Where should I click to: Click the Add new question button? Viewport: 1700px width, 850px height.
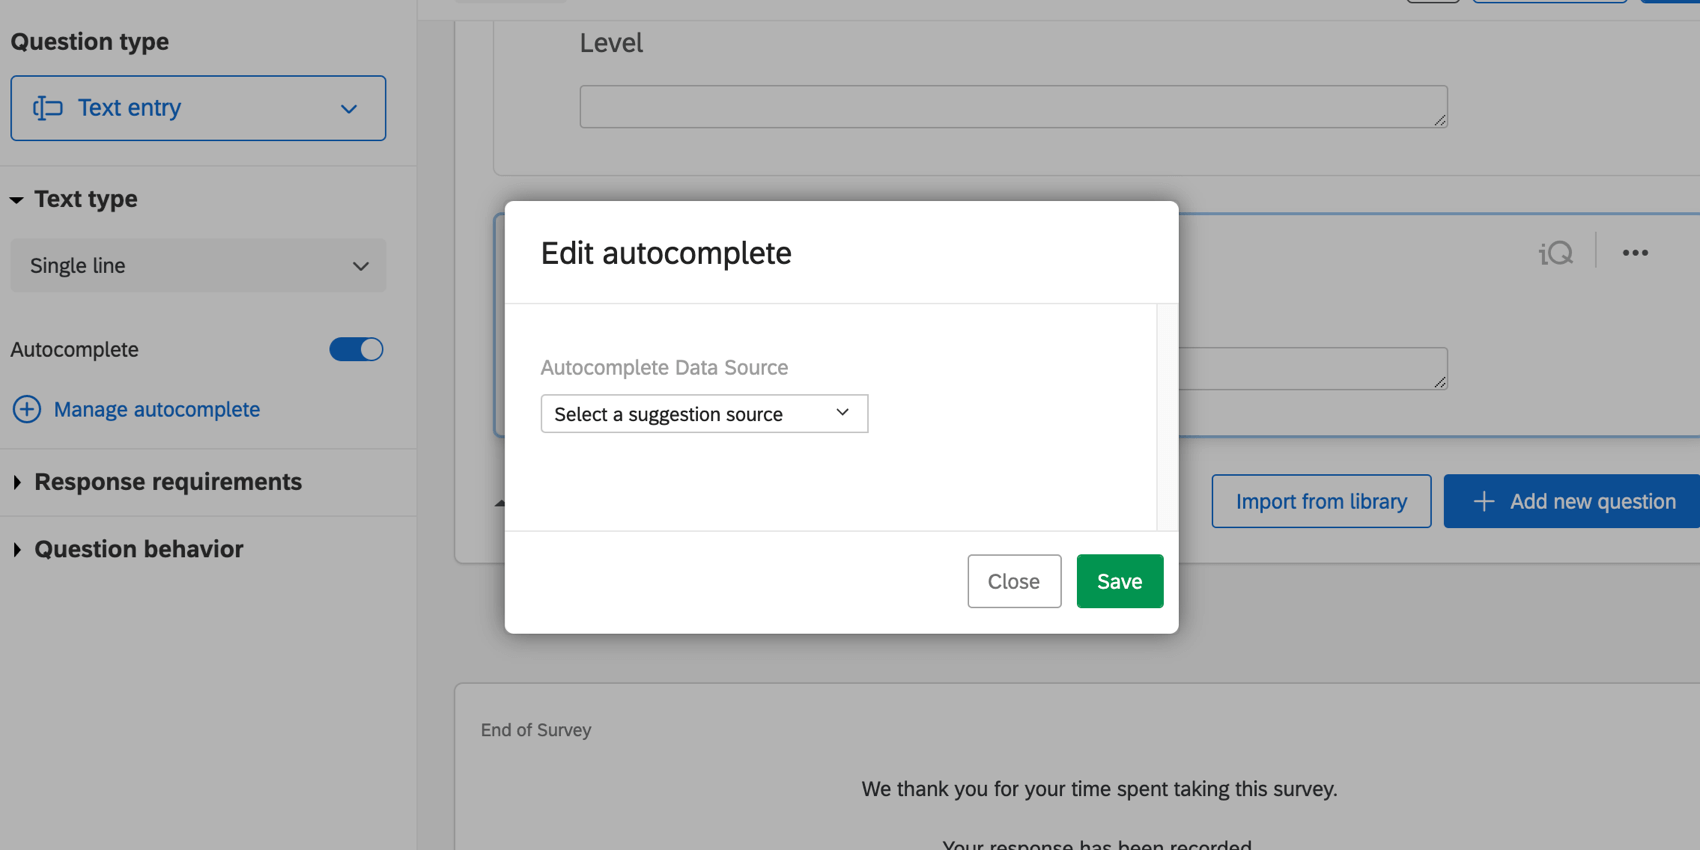click(x=1570, y=501)
